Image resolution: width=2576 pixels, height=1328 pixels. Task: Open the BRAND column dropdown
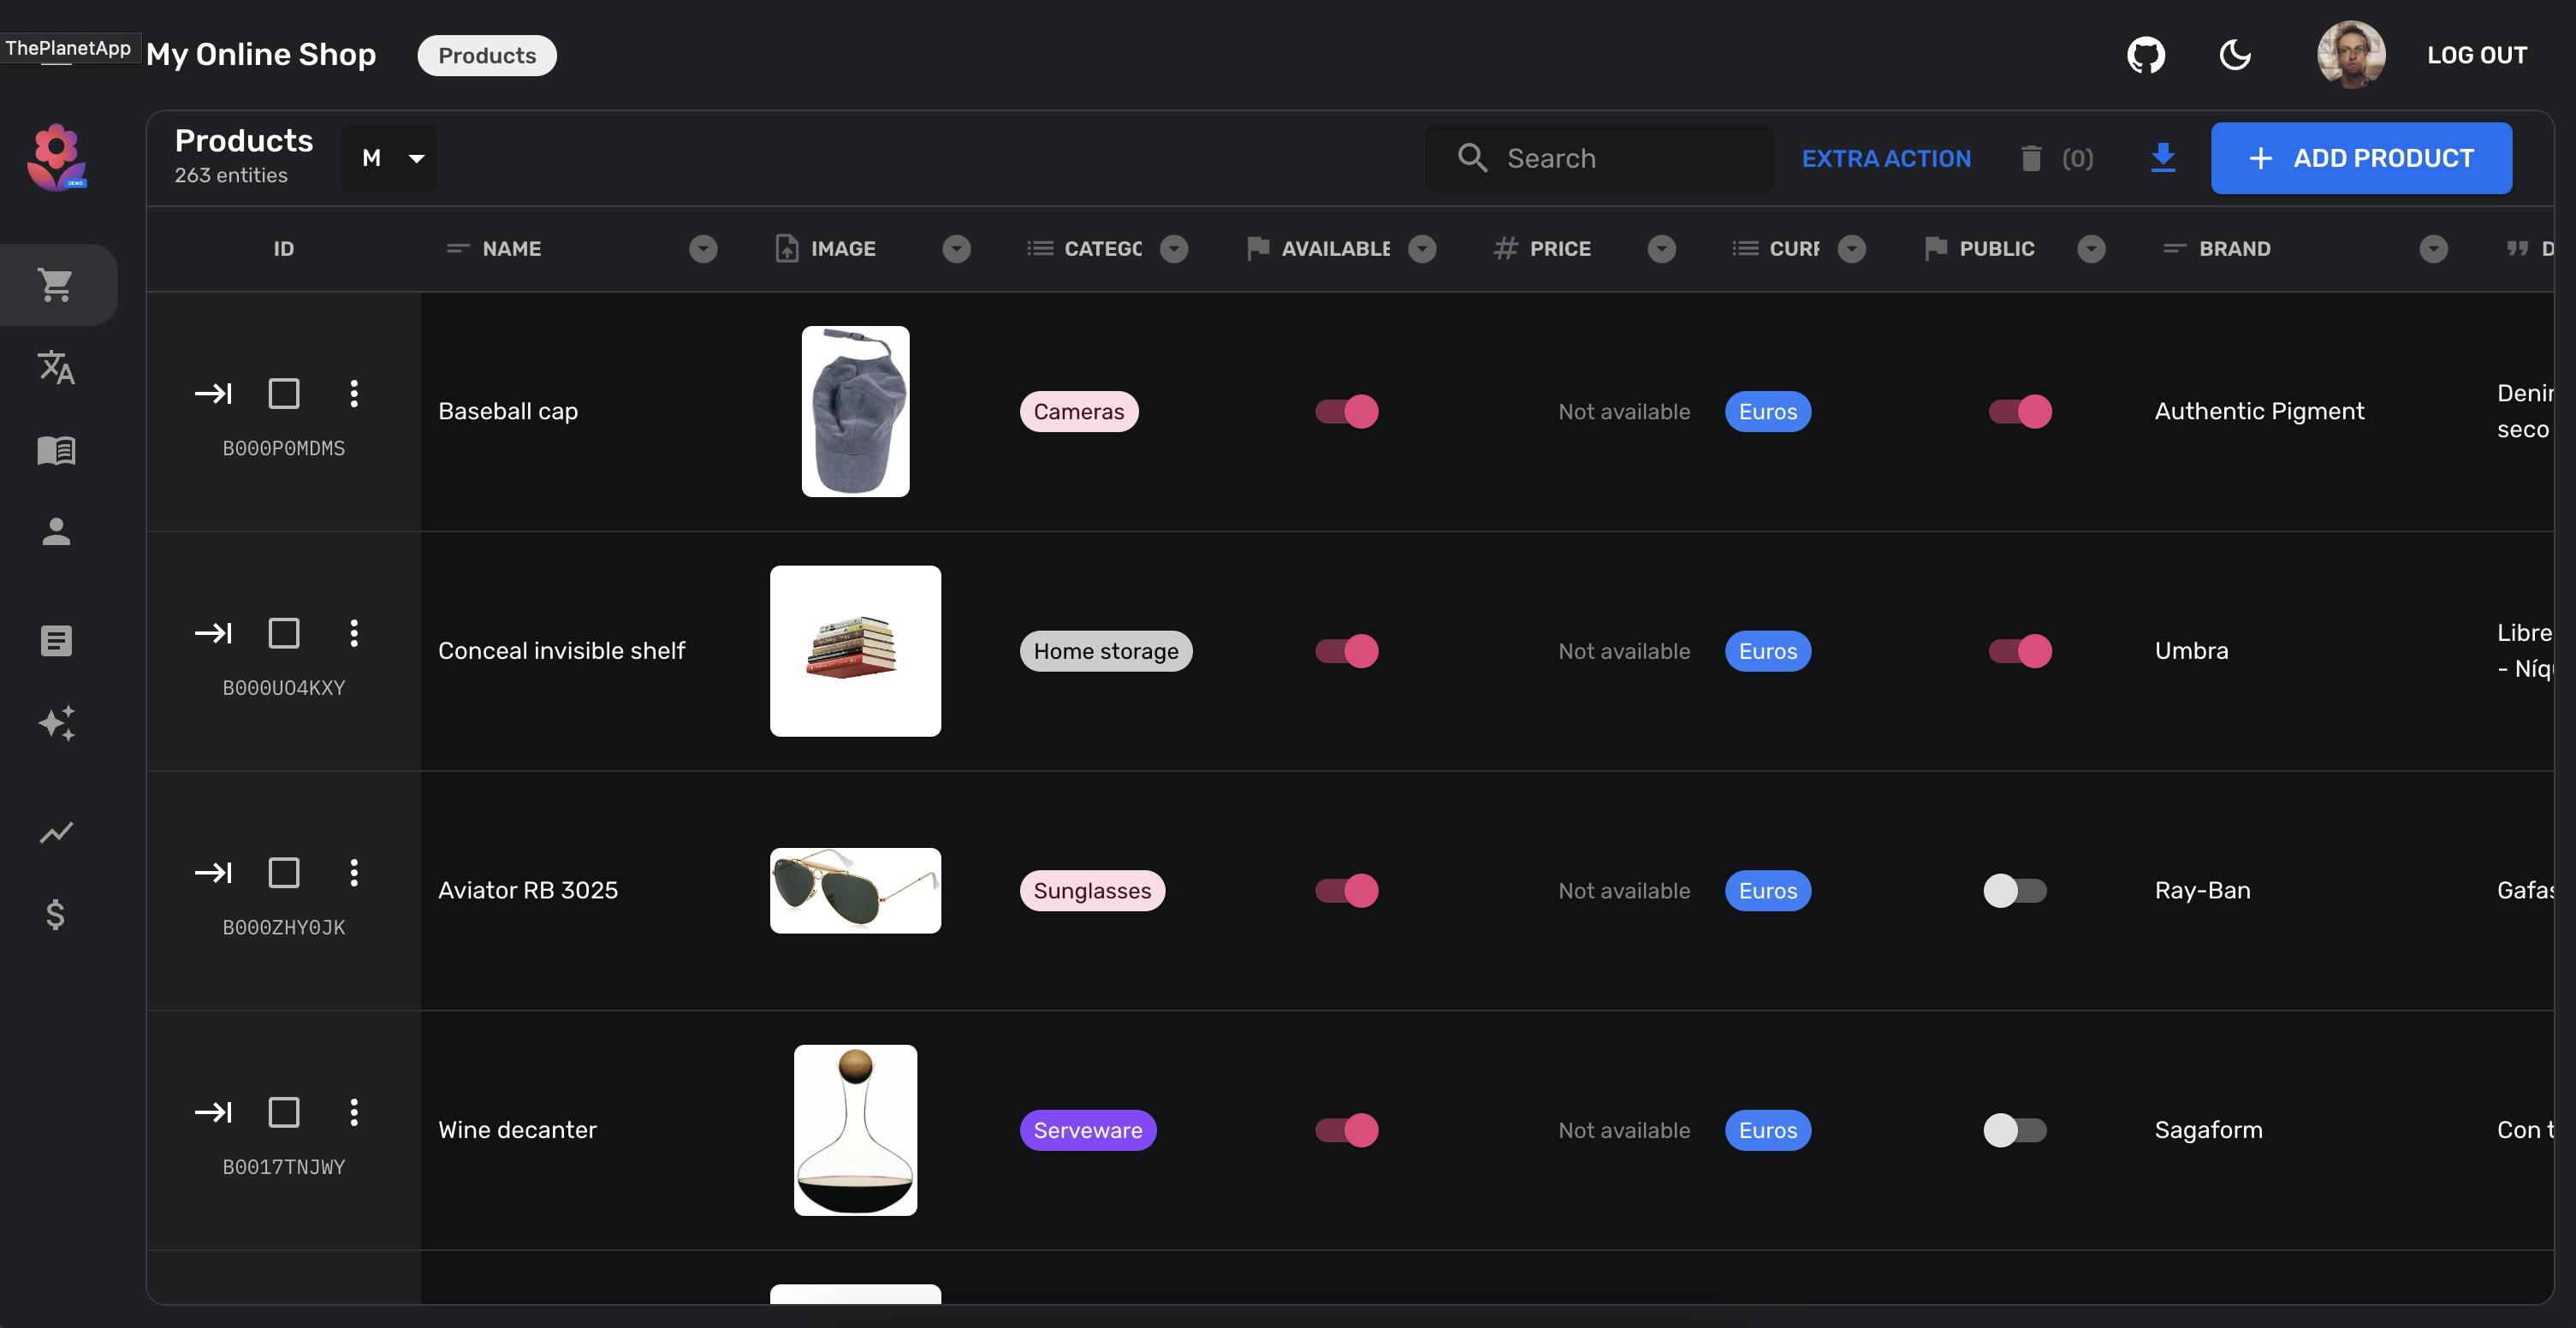coord(2434,249)
